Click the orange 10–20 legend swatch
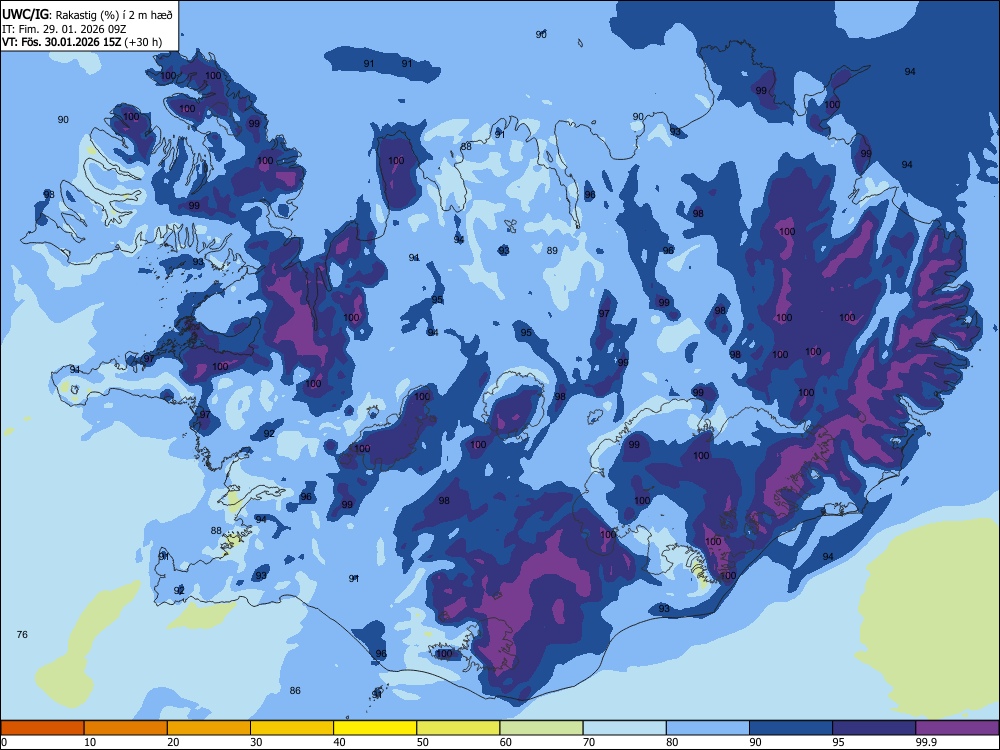Viewport: 1000px width, 750px height. [126, 728]
